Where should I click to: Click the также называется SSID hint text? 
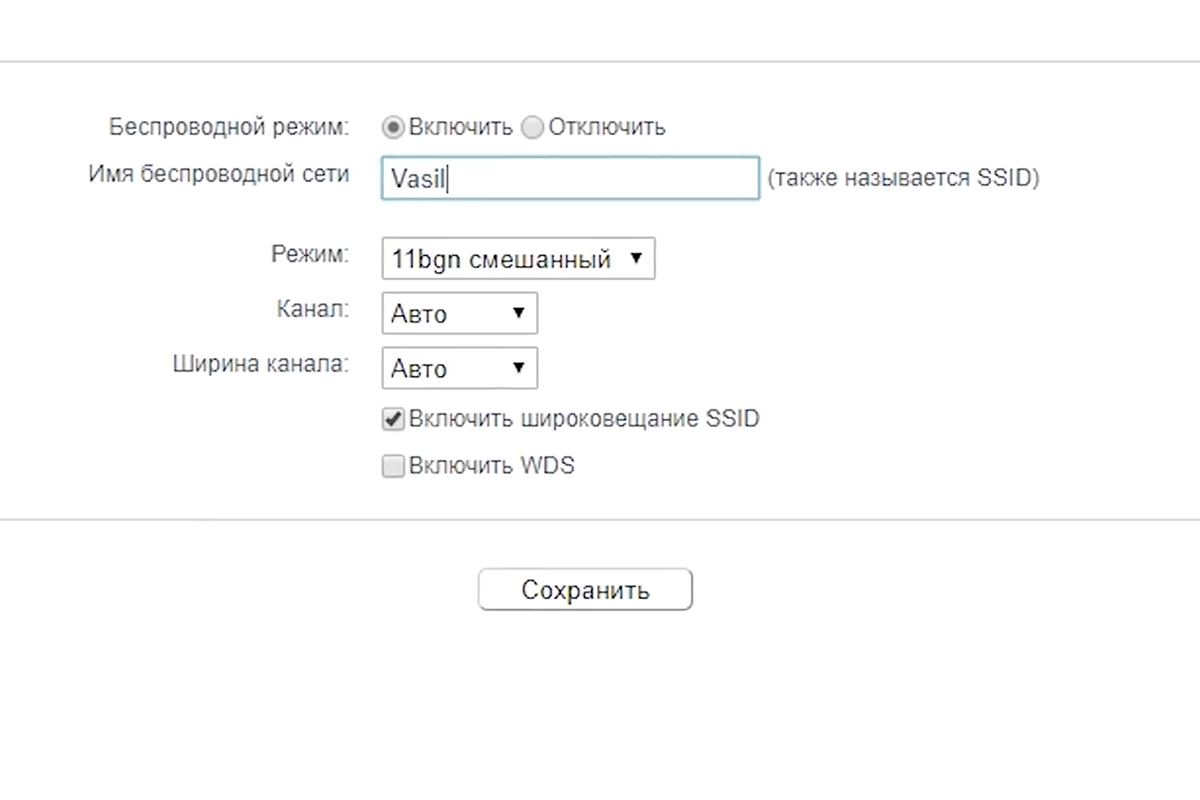[x=902, y=177]
